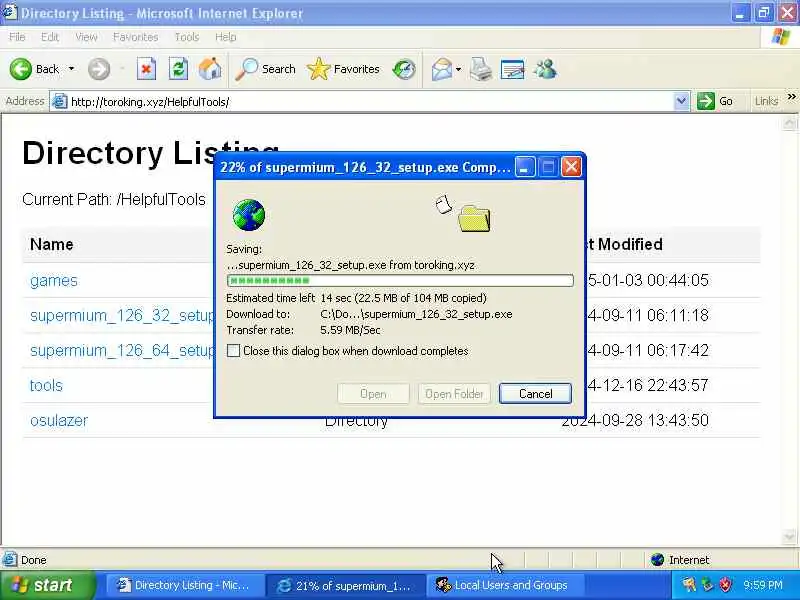Expand the address bar dropdown list
The height and width of the screenshot is (600, 800).
(681, 102)
